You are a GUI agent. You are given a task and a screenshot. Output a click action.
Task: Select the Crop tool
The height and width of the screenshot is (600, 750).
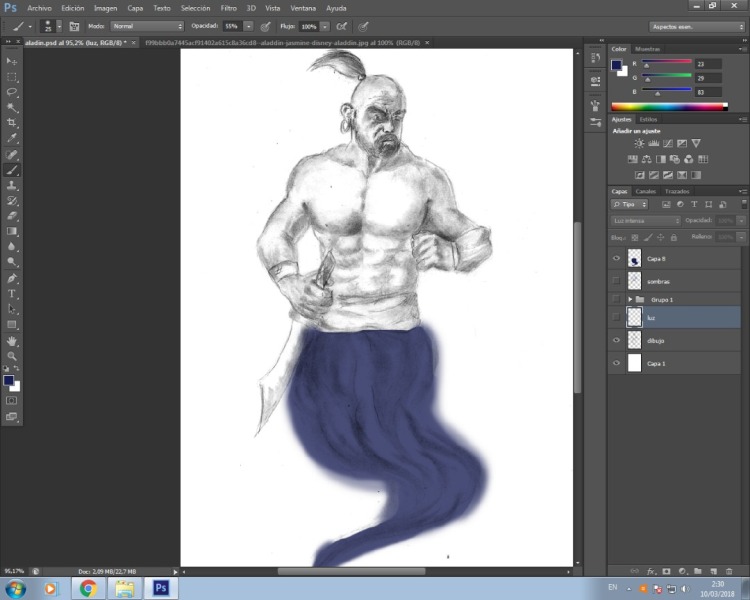[12, 122]
